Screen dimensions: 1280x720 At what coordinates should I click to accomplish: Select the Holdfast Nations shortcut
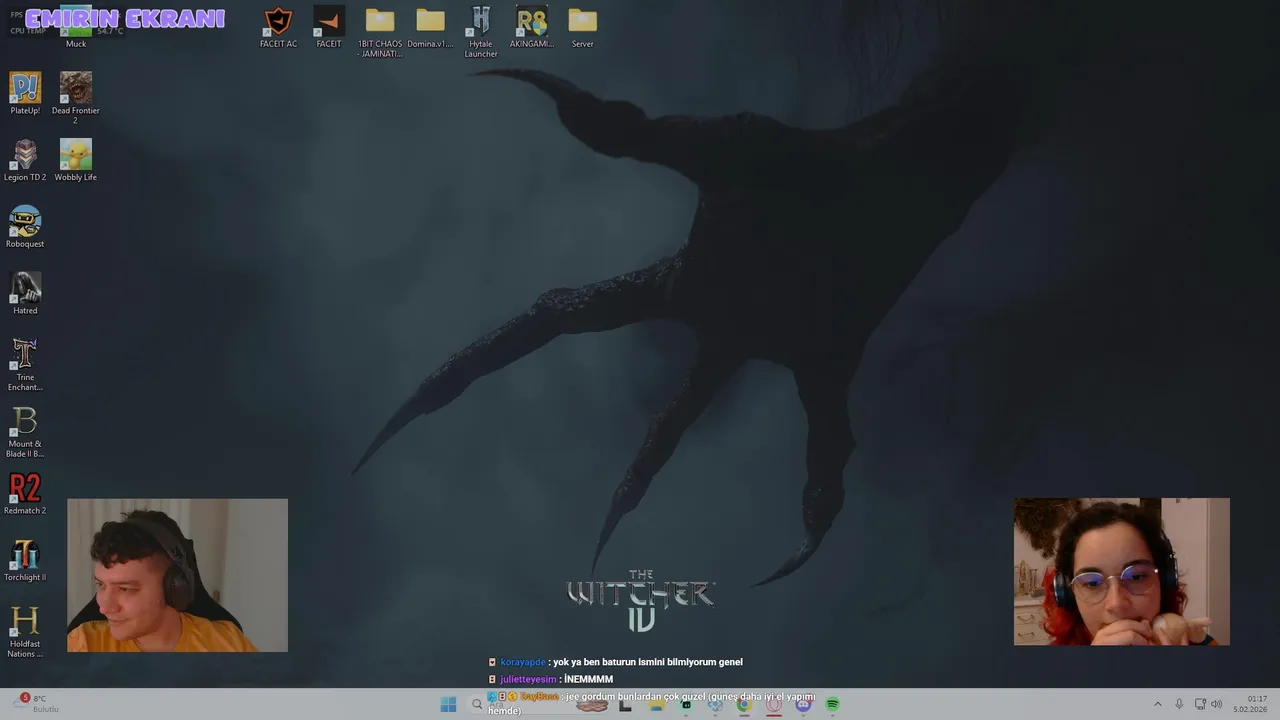click(25, 632)
